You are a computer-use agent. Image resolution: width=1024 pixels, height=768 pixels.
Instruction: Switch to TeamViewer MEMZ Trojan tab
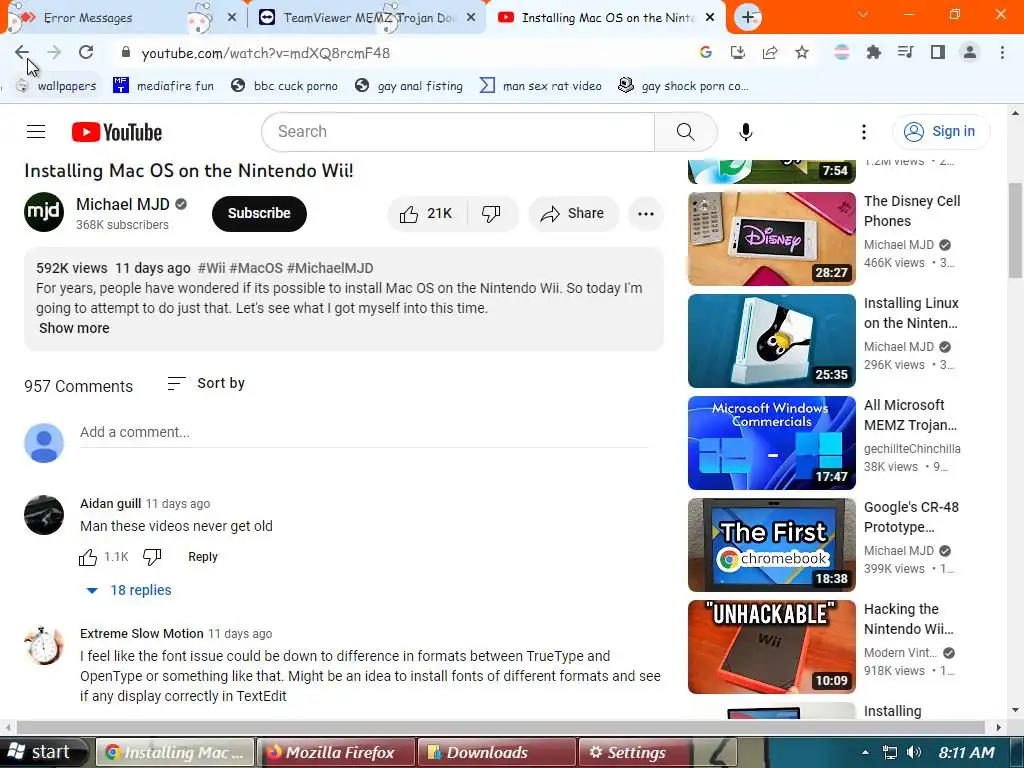click(x=367, y=18)
